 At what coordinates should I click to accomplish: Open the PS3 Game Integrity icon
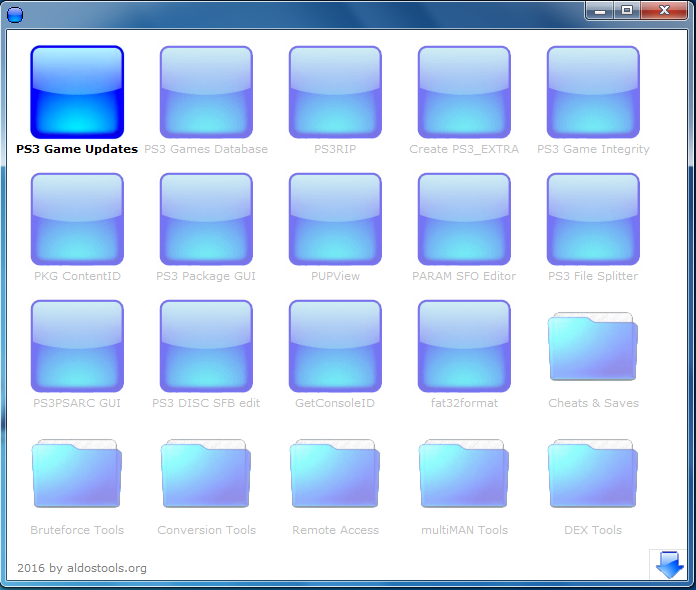(x=593, y=92)
